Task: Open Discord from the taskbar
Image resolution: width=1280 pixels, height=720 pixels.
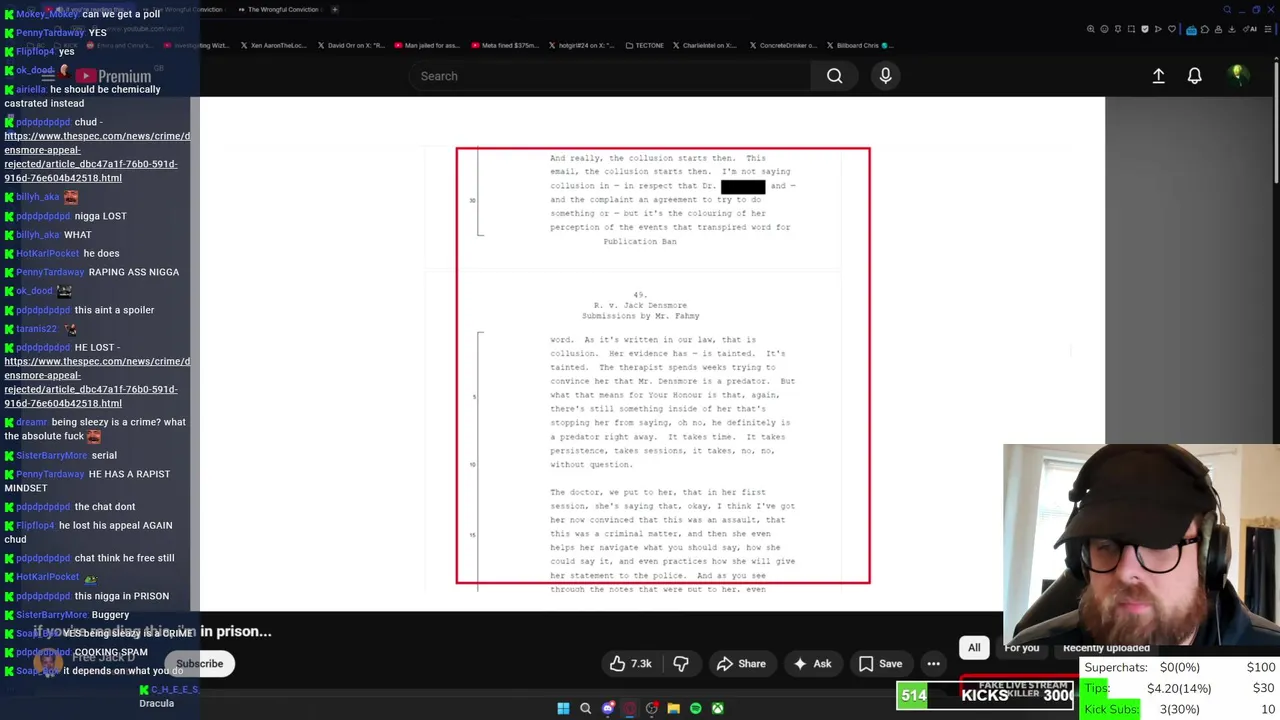Action: 608,708
